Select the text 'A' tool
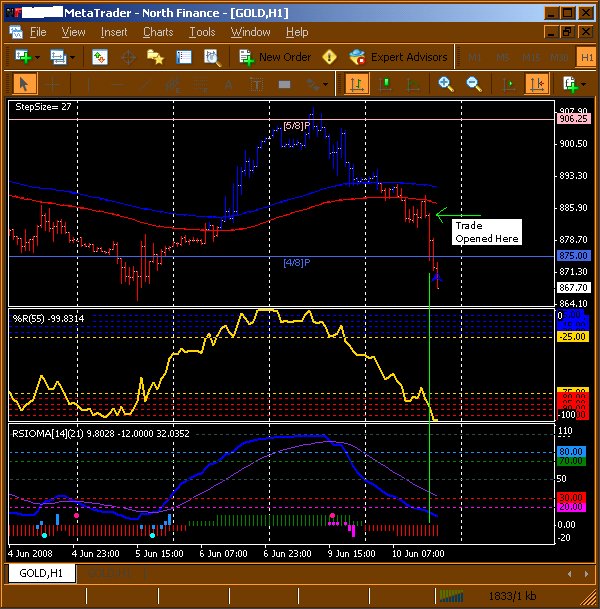Screen dimensions: 600x609 (228, 84)
